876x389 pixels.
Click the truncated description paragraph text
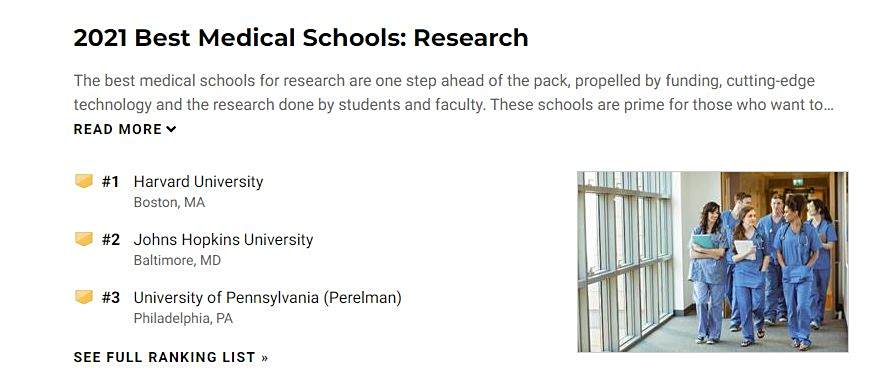[454, 93]
